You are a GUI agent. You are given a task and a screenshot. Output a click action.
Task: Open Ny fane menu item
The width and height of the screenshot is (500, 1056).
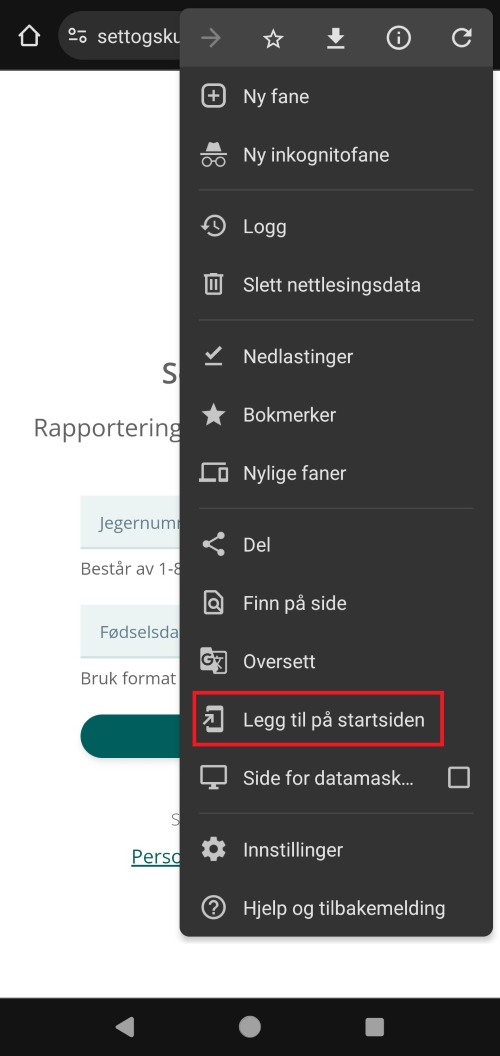(336, 96)
